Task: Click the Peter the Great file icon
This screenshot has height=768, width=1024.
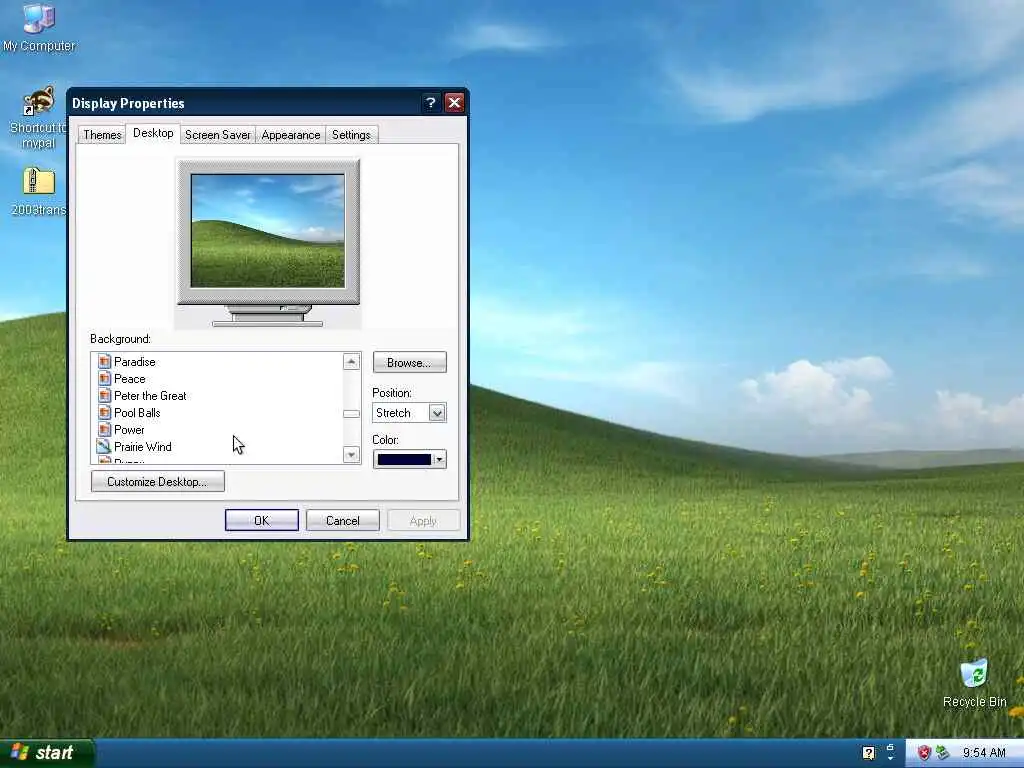Action: (104, 395)
